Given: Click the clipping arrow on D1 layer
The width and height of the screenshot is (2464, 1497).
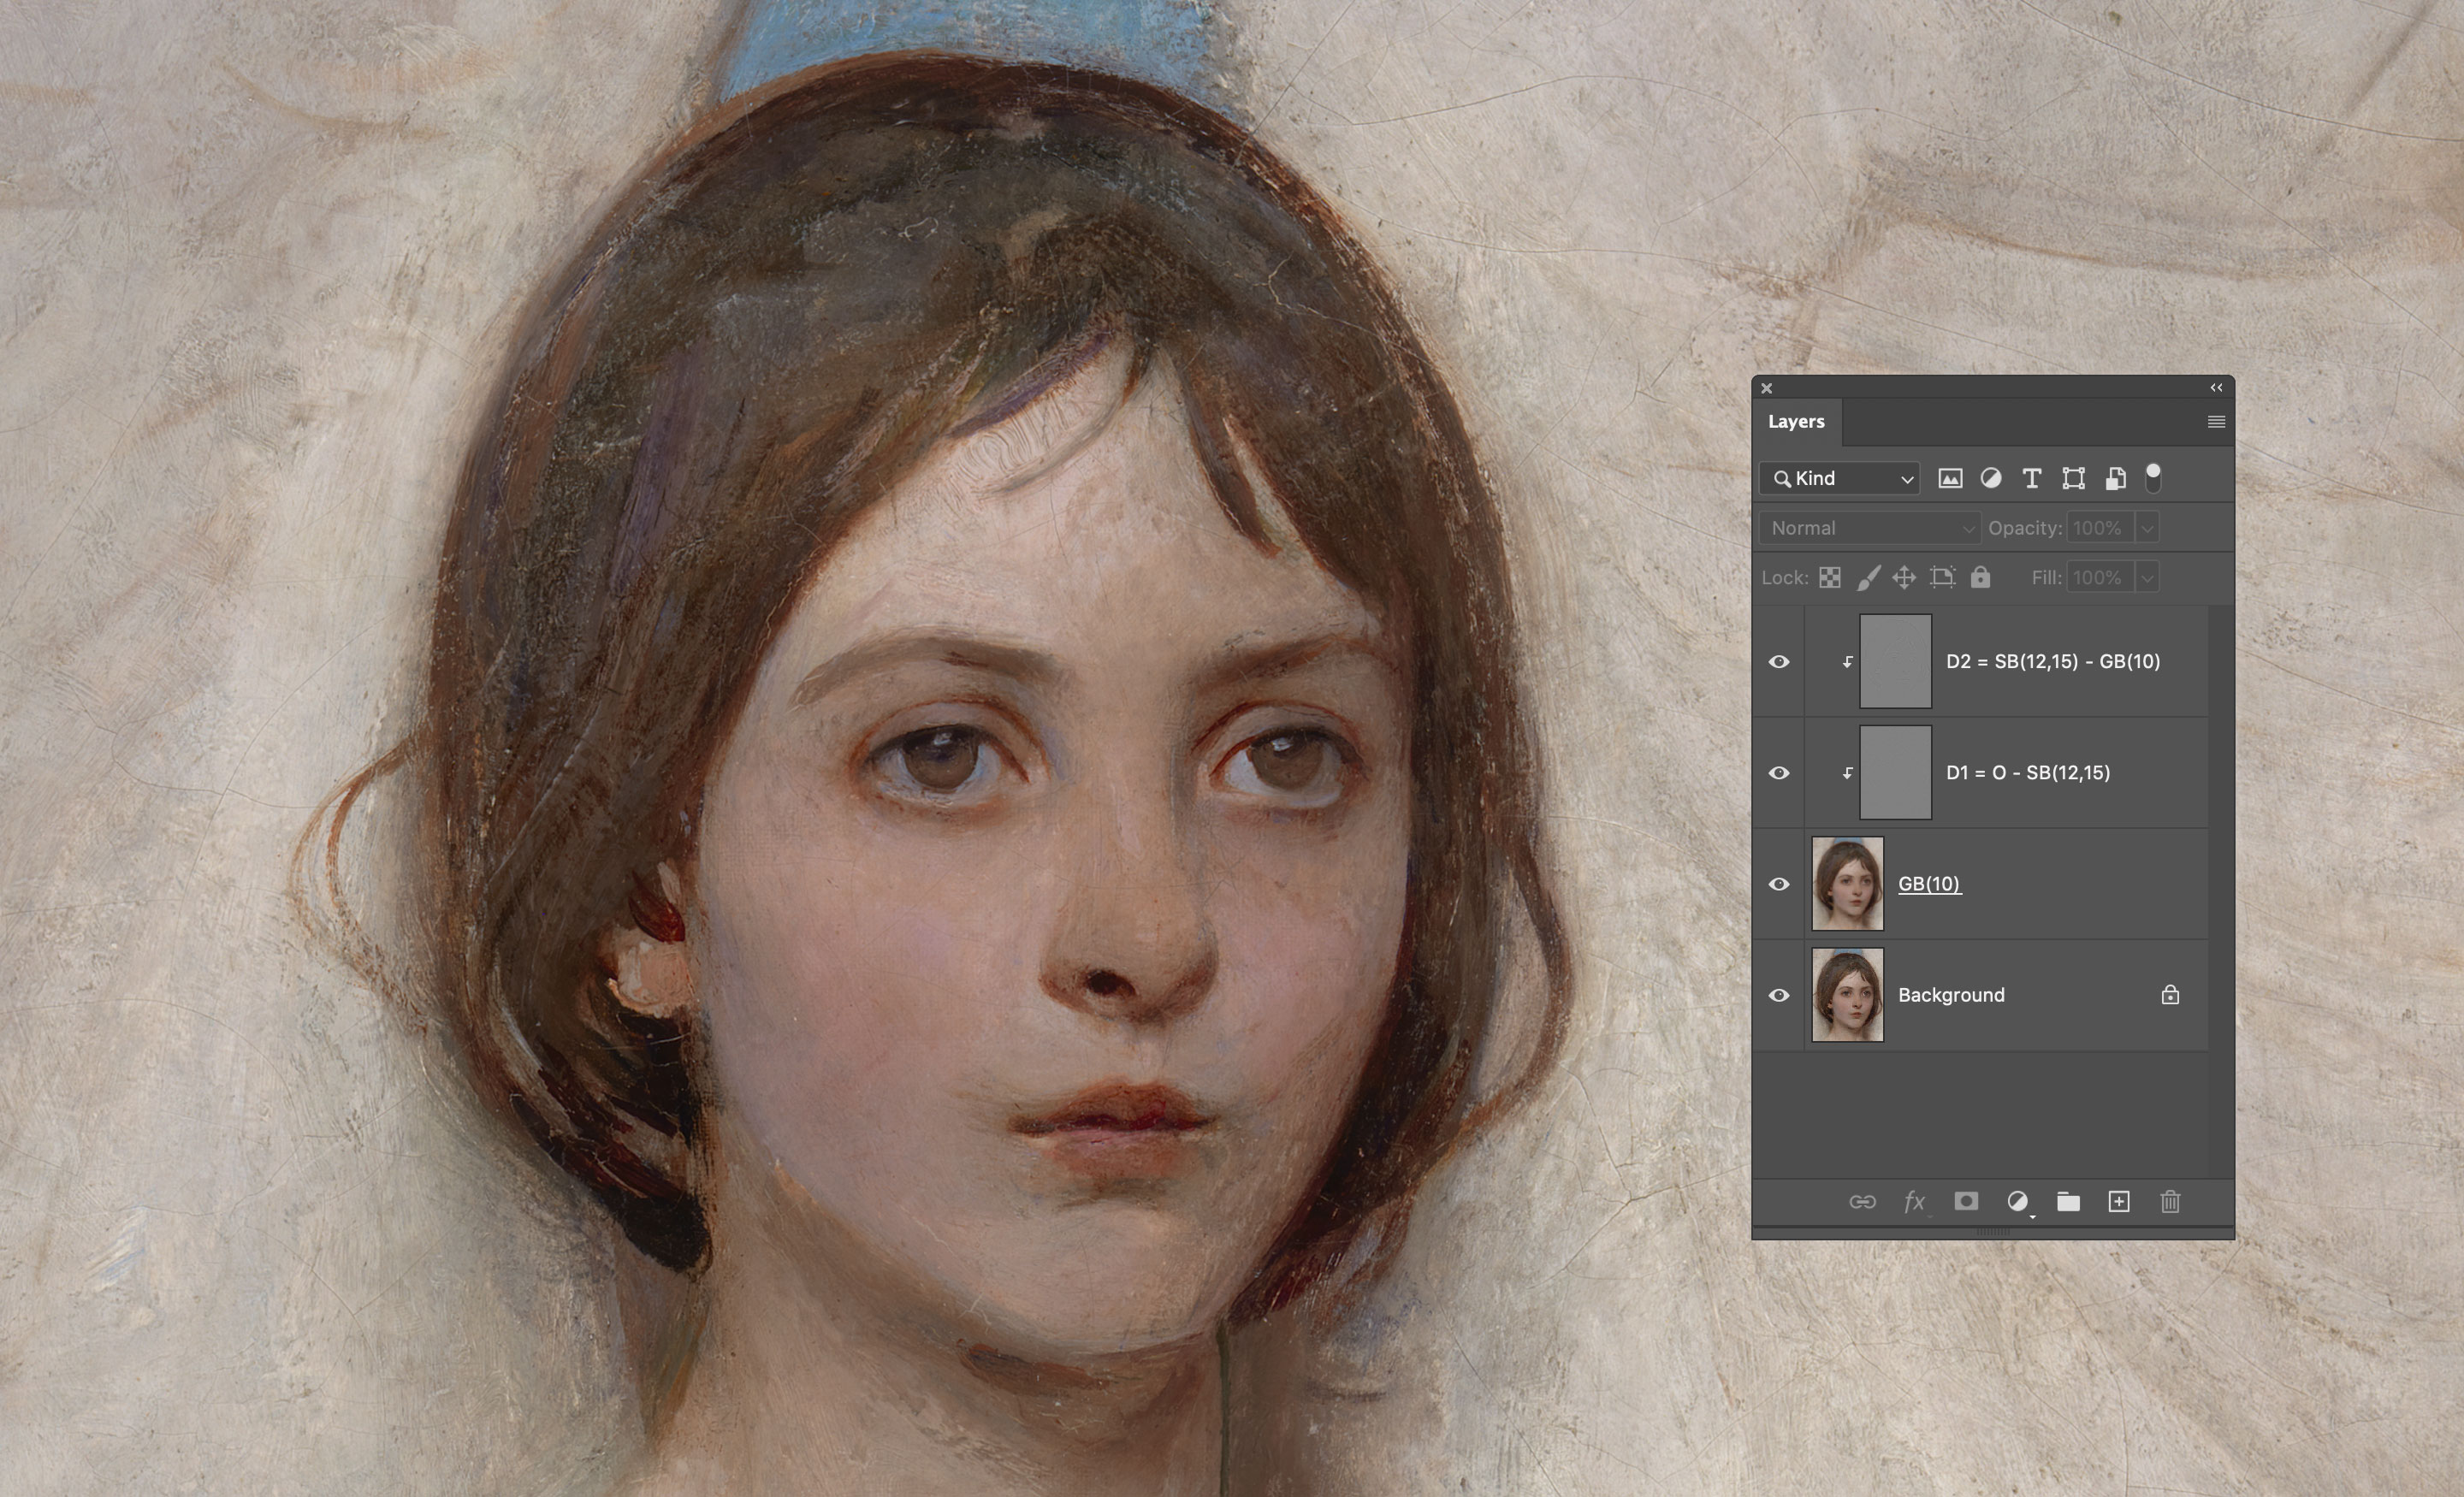Looking at the screenshot, I should click(1847, 773).
